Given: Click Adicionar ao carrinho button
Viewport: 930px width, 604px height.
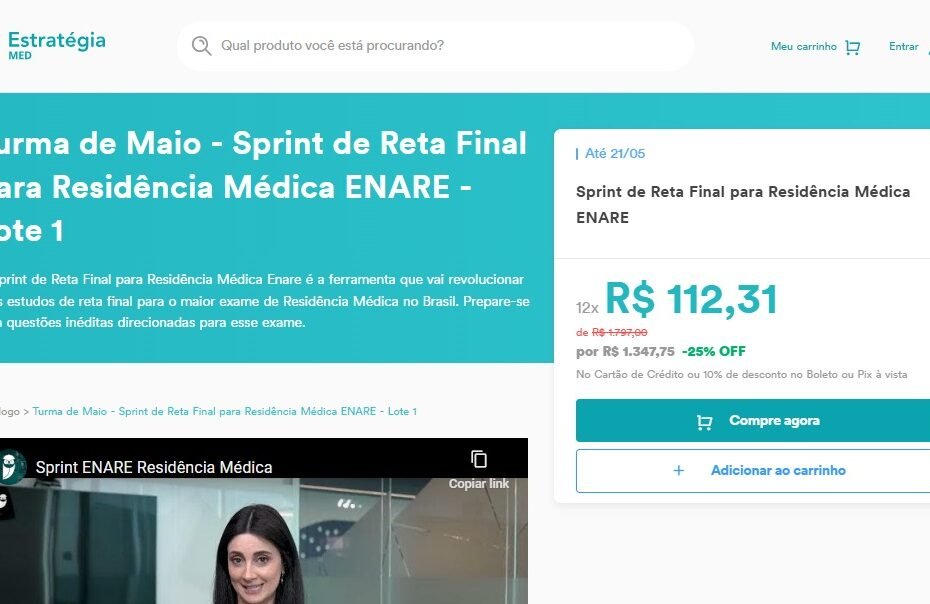Looking at the screenshot, I should click(753, 471).
